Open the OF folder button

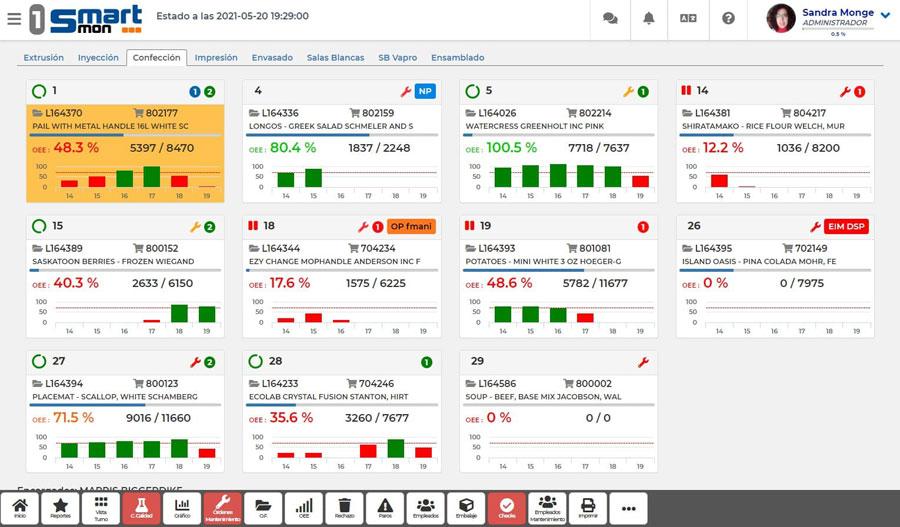point(263,508)
